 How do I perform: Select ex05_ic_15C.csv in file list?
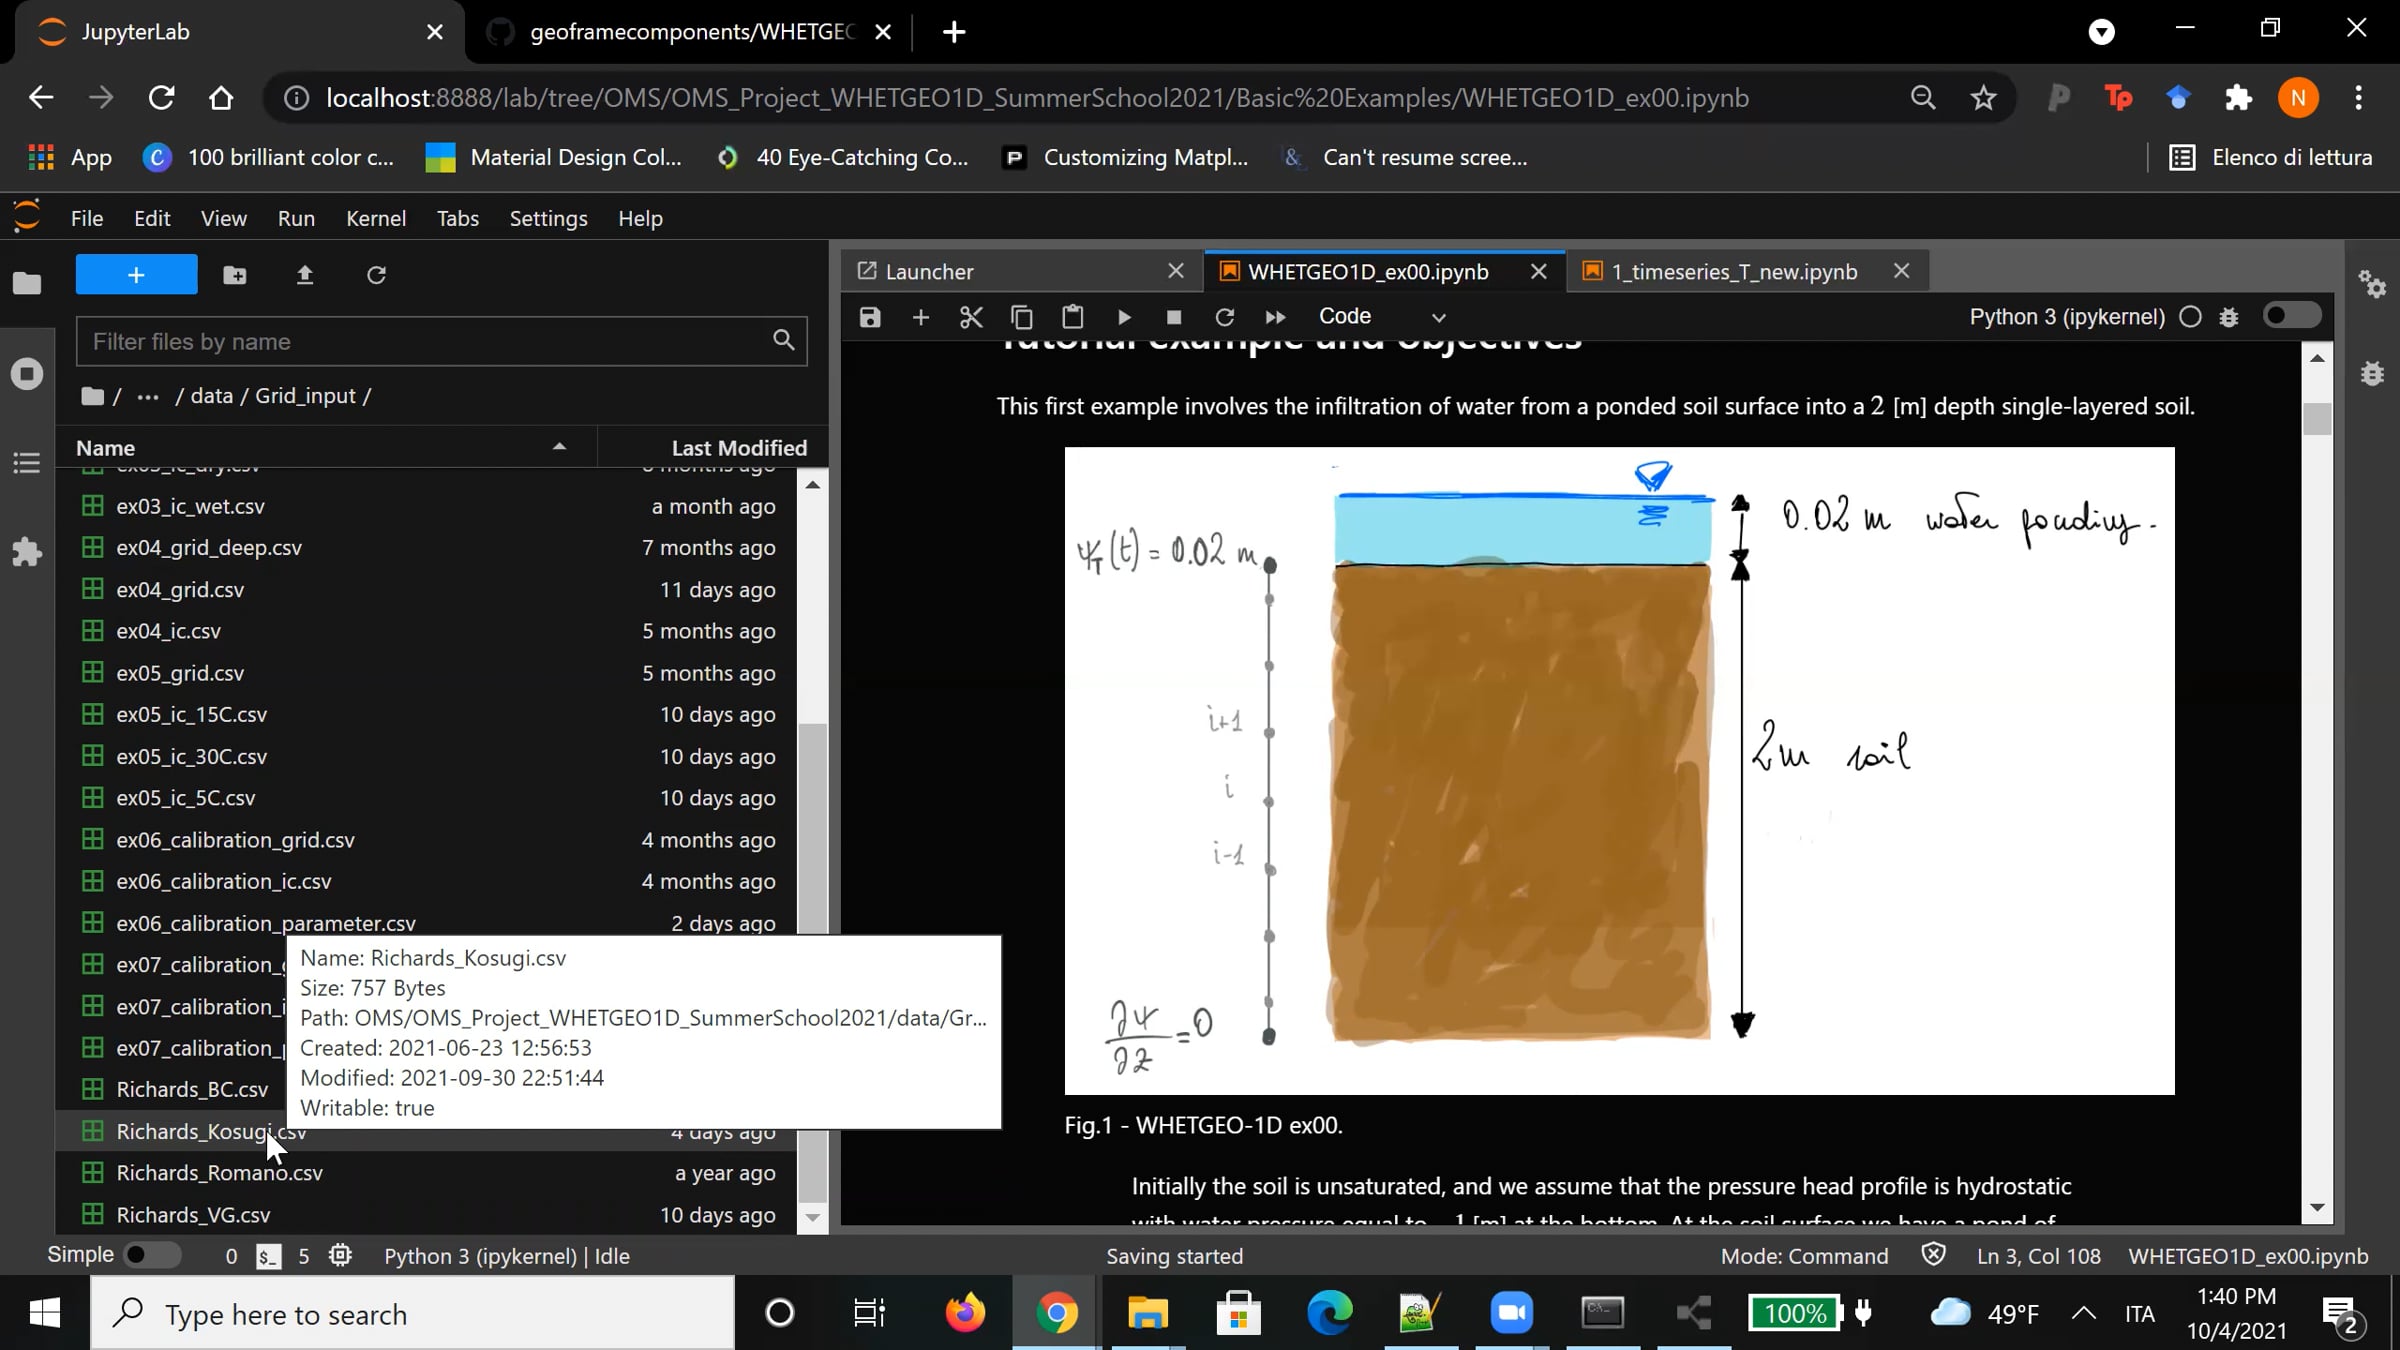tap(427, 715)
